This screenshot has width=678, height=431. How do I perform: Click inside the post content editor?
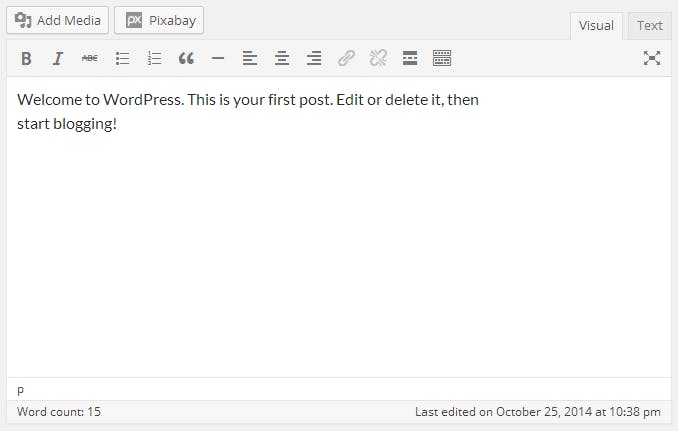(339, 227)
